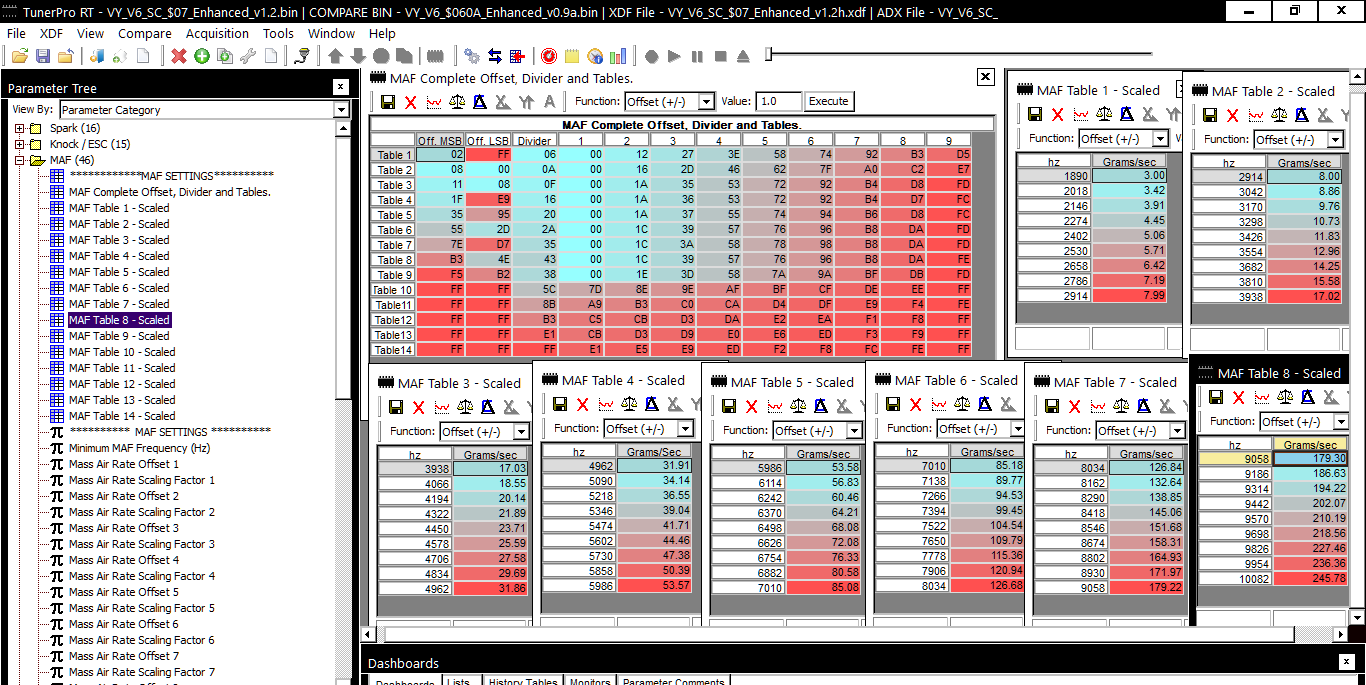Viewport: 1366px width, 685px height.
Task: Click the up arrow icon in main toolbar
Action: click(335, 56)
